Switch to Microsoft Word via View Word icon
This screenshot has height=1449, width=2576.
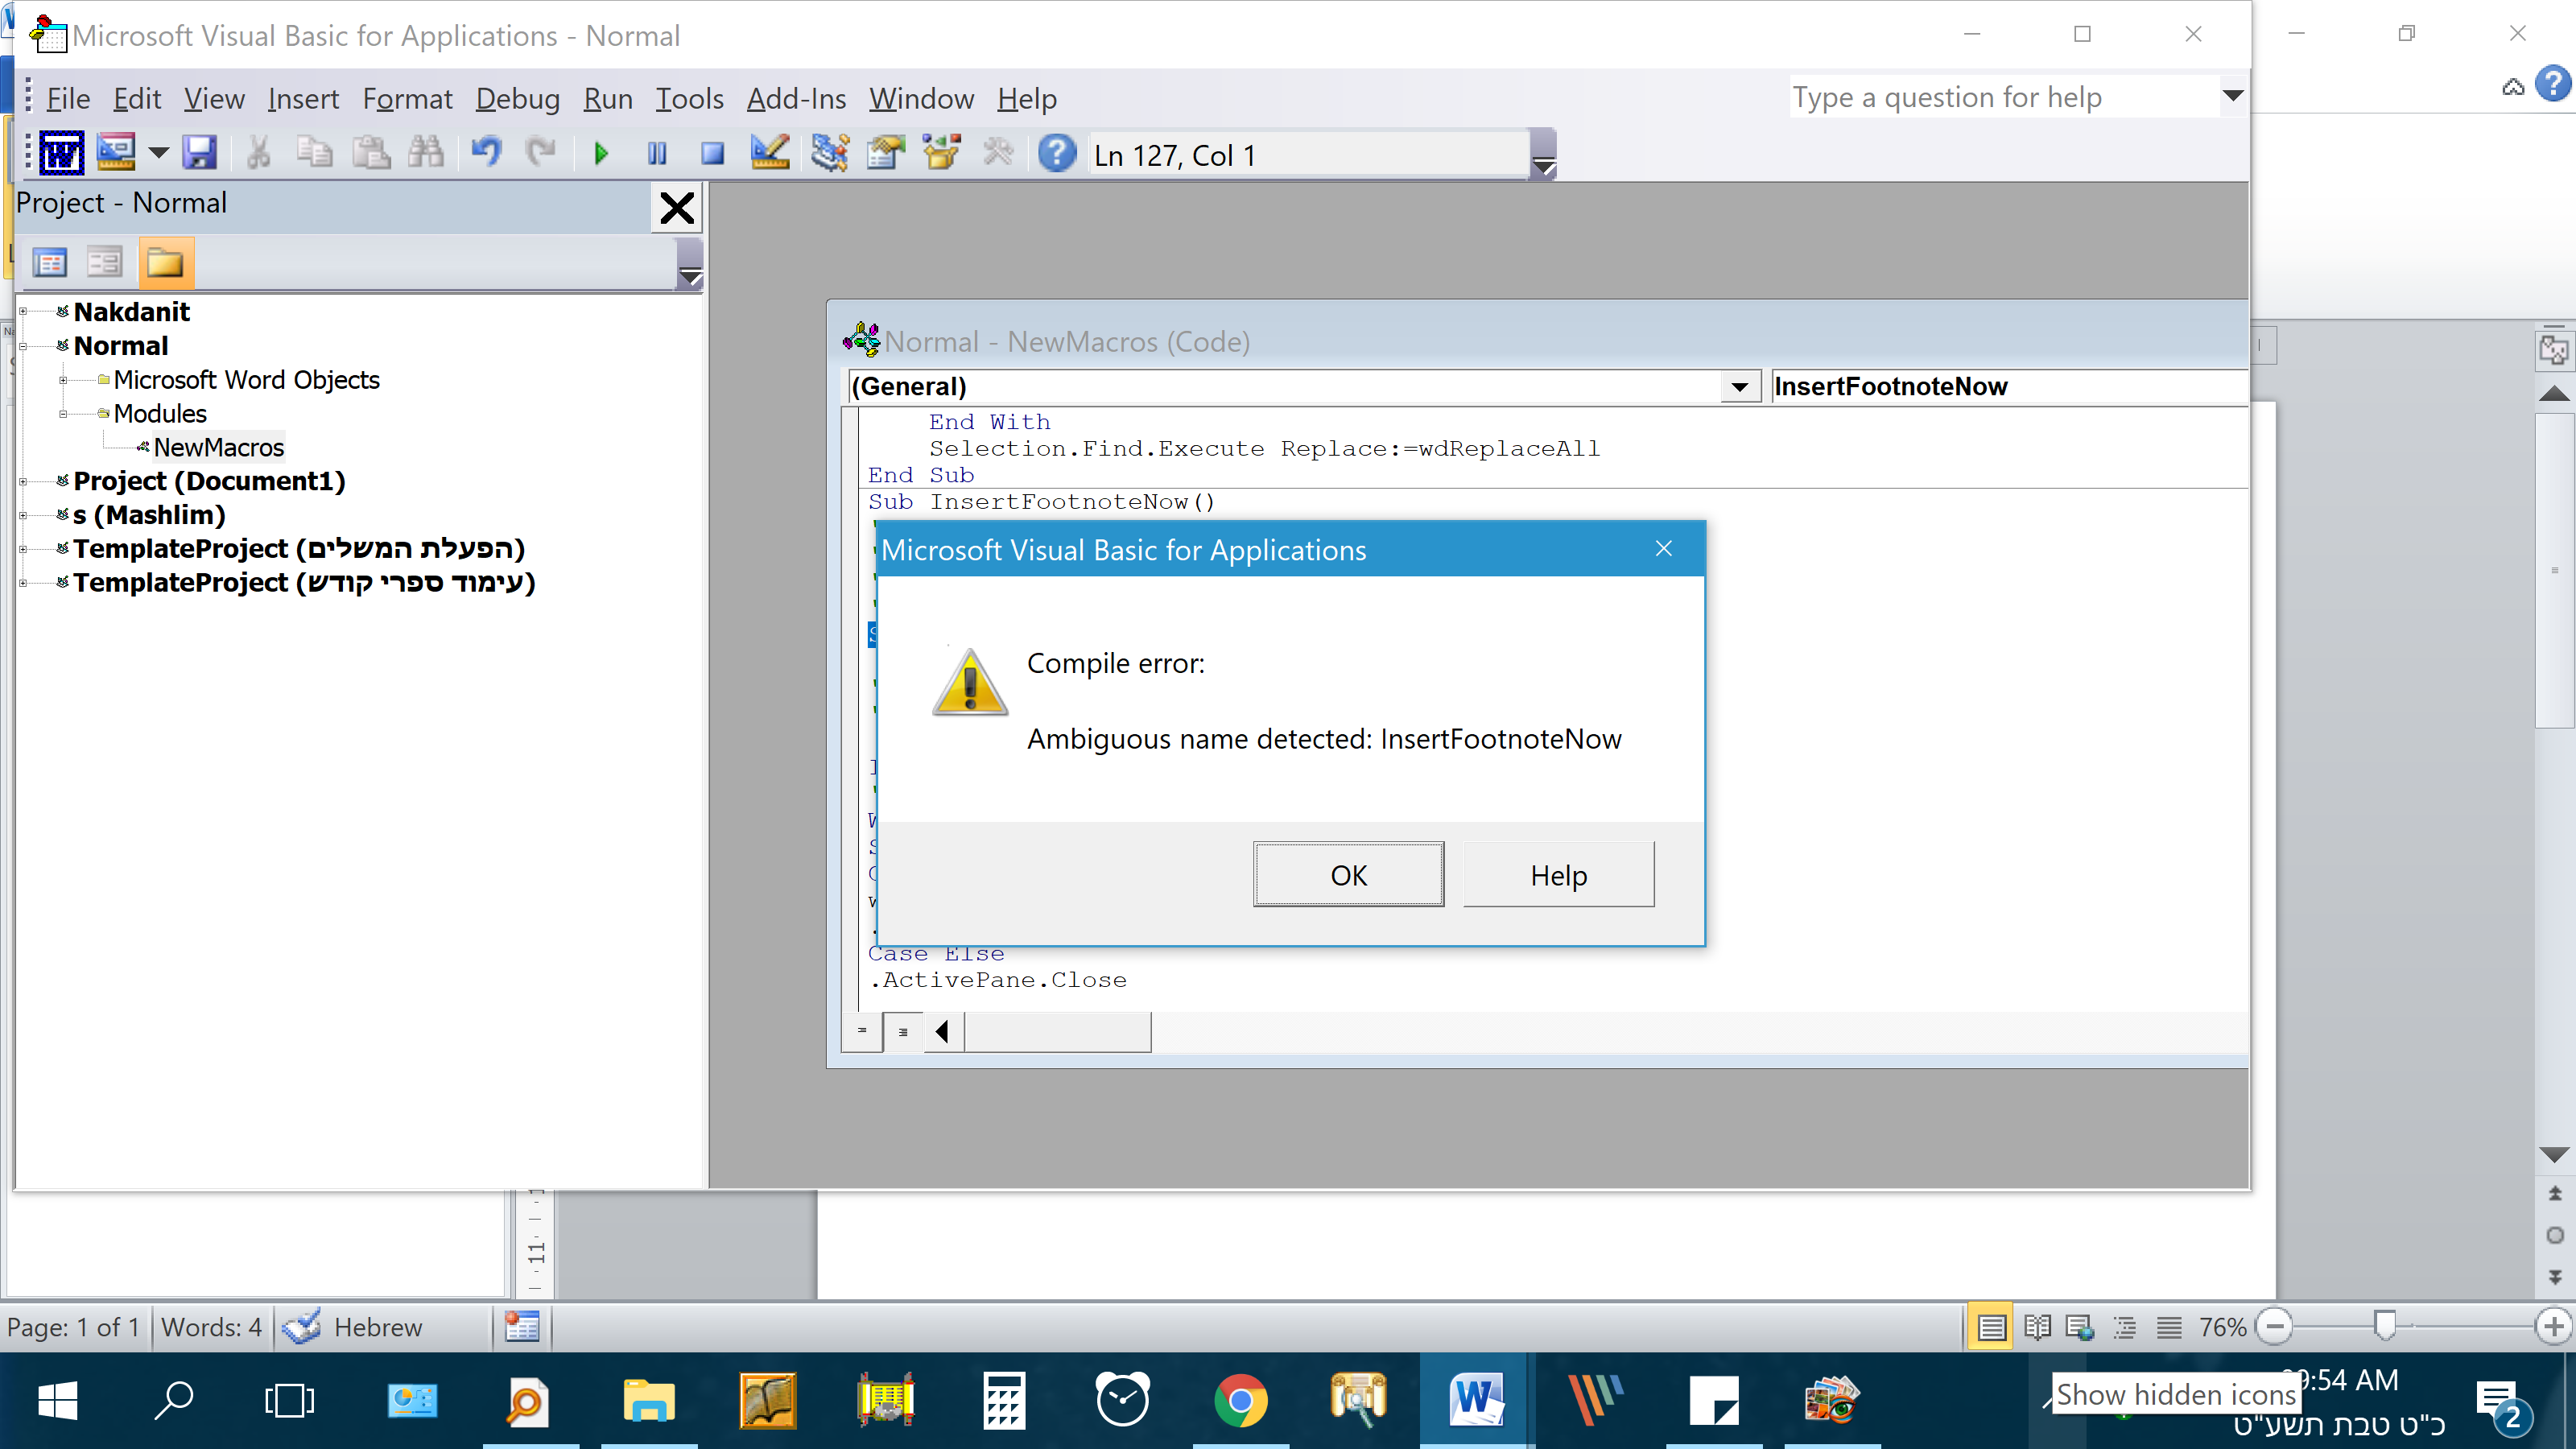[60, 154]
